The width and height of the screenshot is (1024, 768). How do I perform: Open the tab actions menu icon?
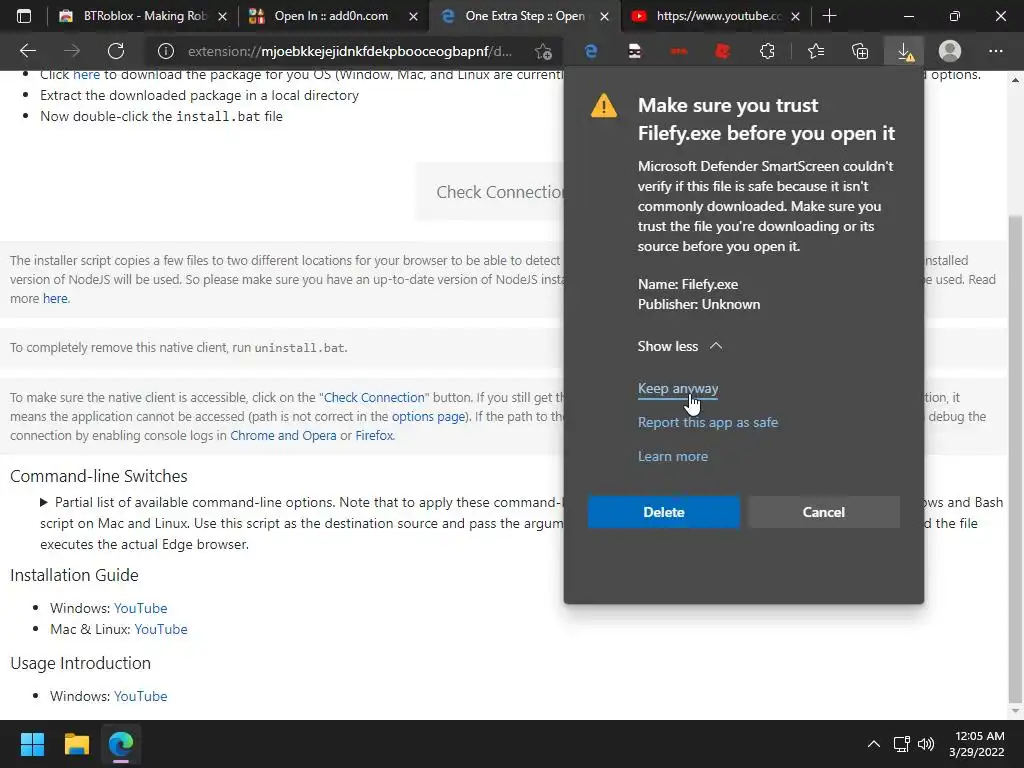click(x=24, y=16)
